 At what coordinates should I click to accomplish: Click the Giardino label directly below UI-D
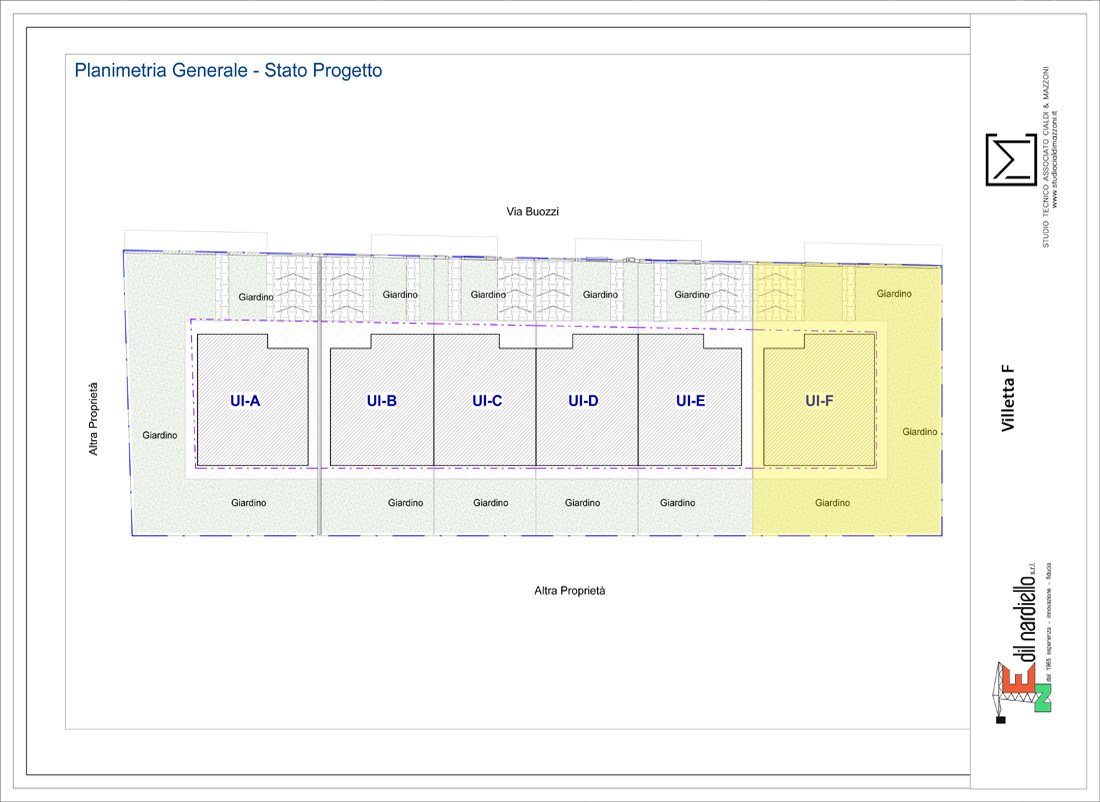coord(582,502)
